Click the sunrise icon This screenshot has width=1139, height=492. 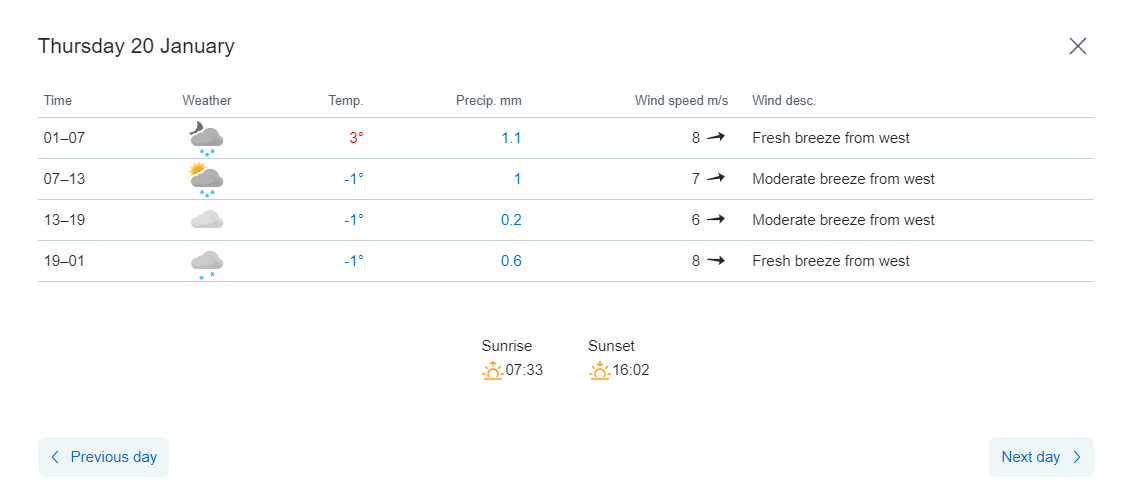pos(492,371)
